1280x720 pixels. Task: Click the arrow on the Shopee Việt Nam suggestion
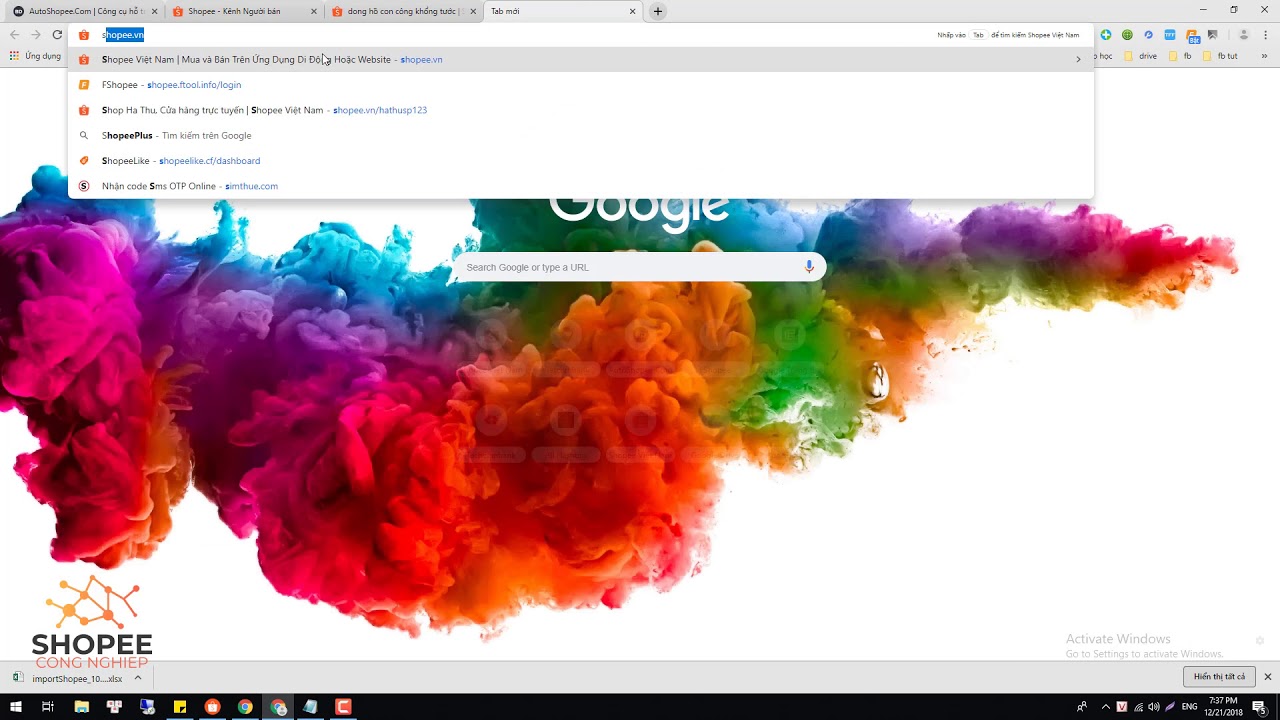tap(1078, 59)
